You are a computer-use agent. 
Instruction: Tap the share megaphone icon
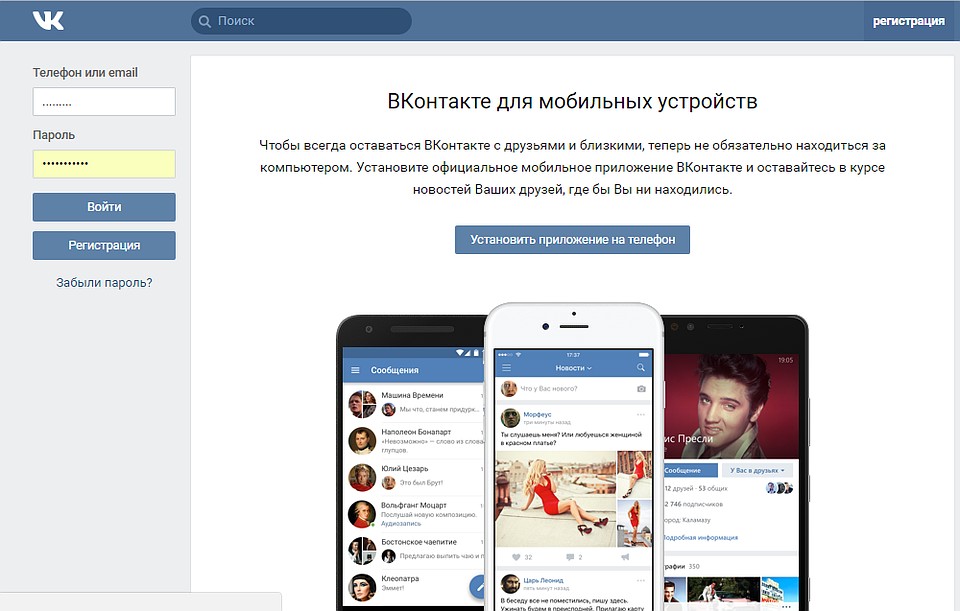point(625,557)
